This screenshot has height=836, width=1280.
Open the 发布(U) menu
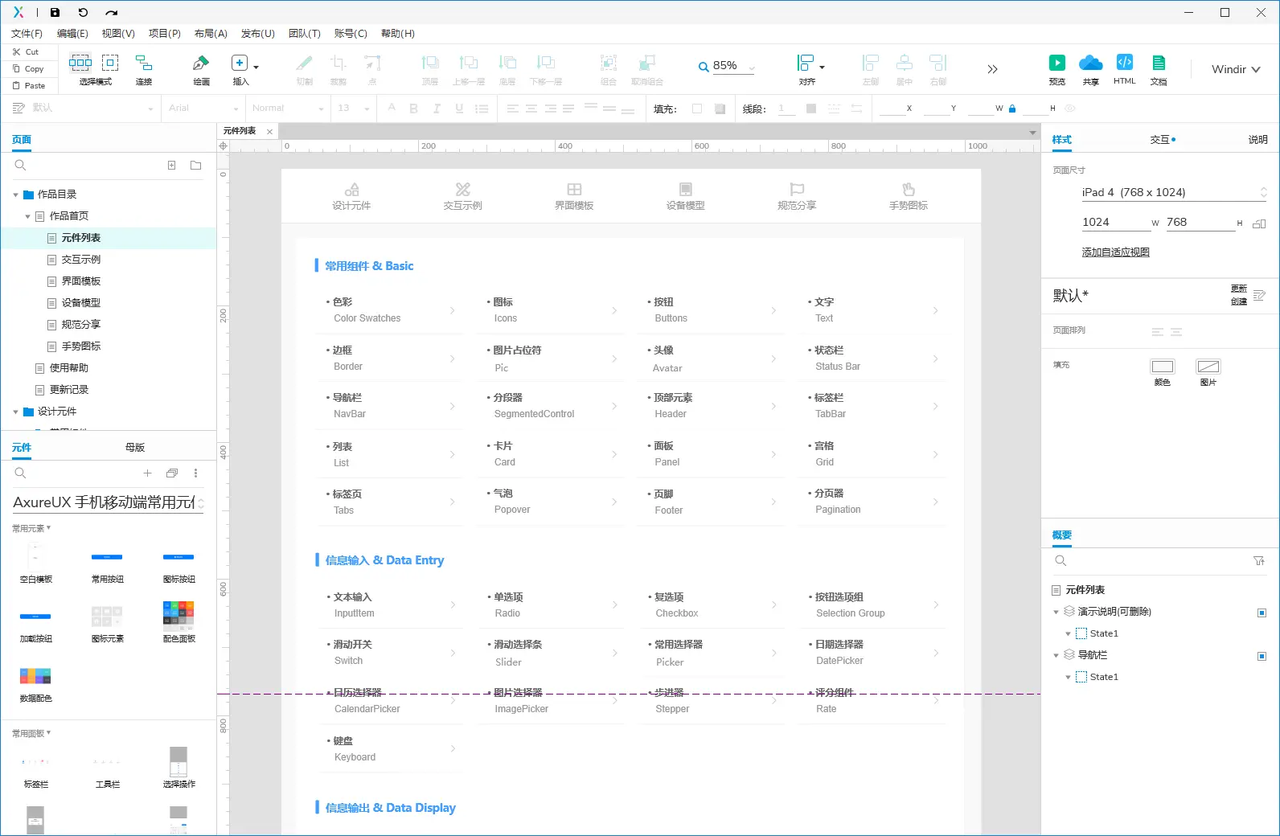point(257,33)
